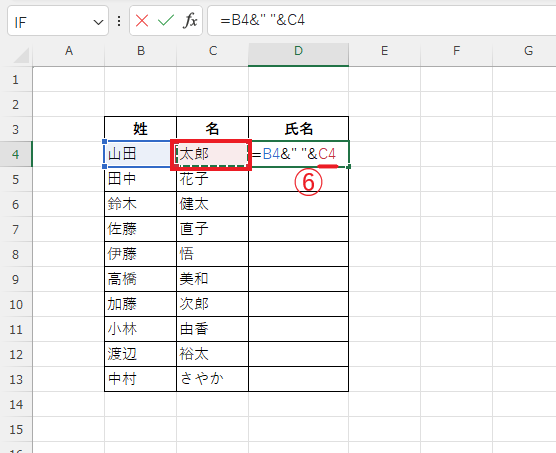Viewport: 556px width, 453px height.
Task: Select row 10 header
Action: click(x=16, y=304)
